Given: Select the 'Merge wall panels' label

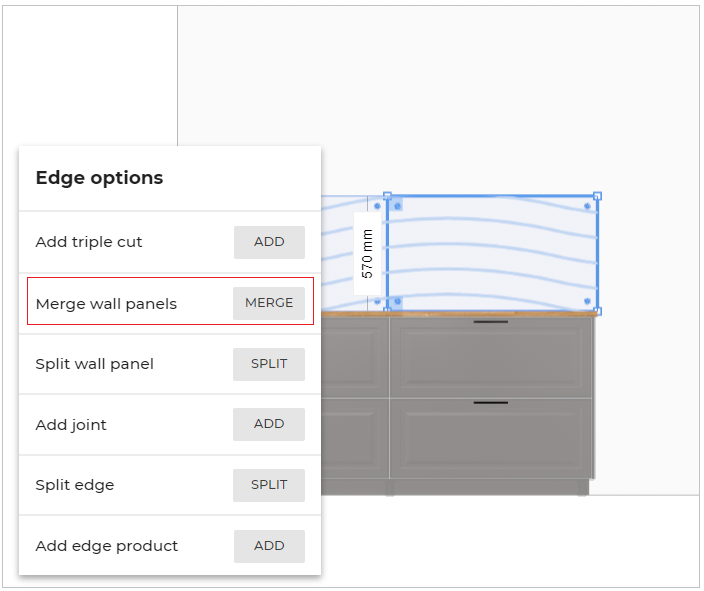Looking at the screenshot, I should pyautogui.click(x=106, y=304).
